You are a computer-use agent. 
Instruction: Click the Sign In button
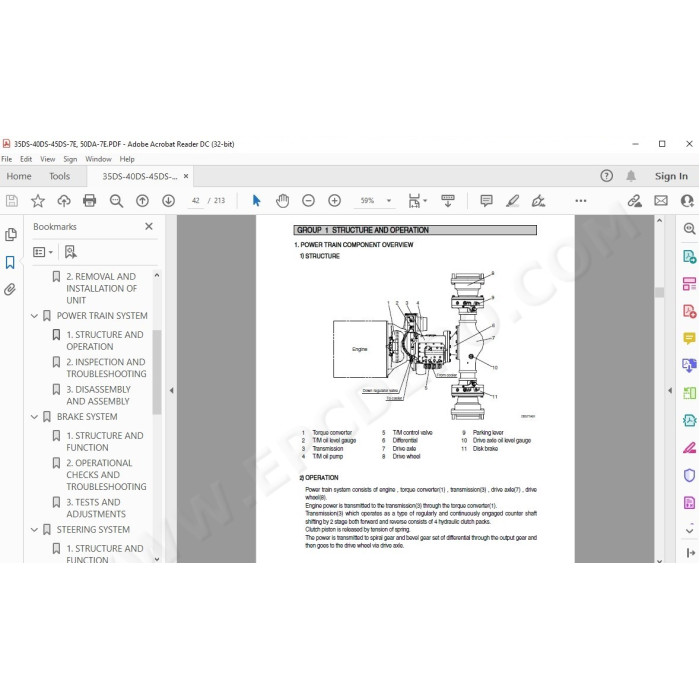tap(671, 176)
